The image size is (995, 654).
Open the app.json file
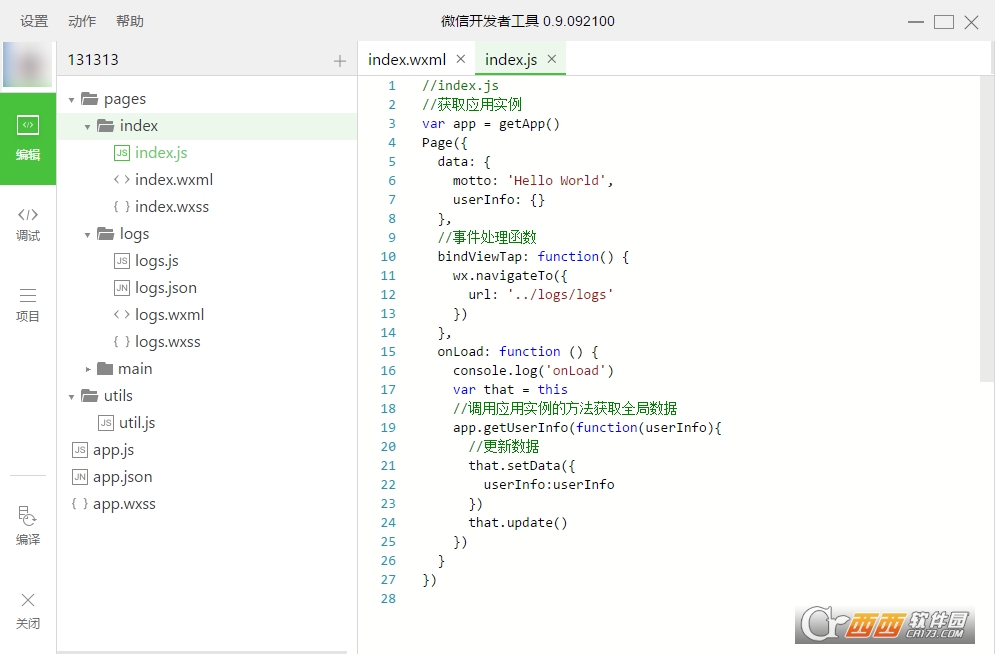point(122,477)
